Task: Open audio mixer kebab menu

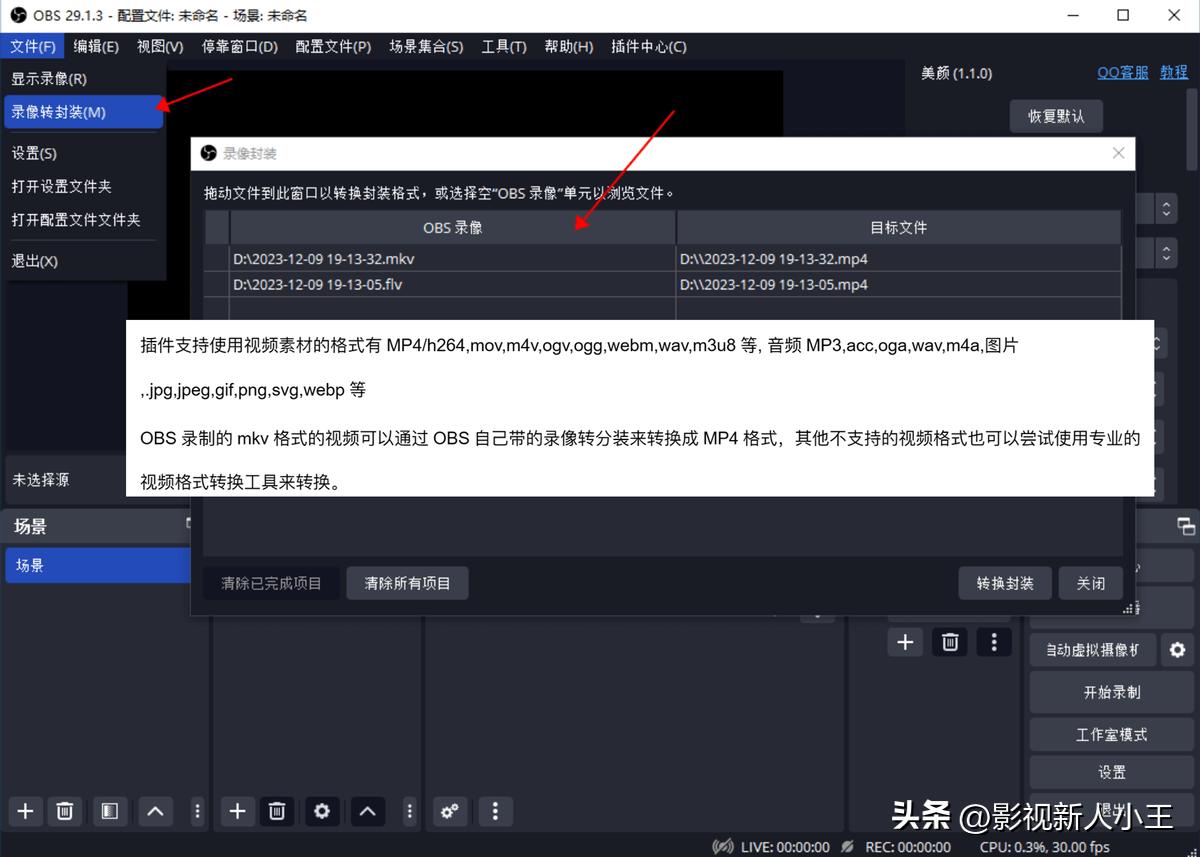Action: click(495, 811)
